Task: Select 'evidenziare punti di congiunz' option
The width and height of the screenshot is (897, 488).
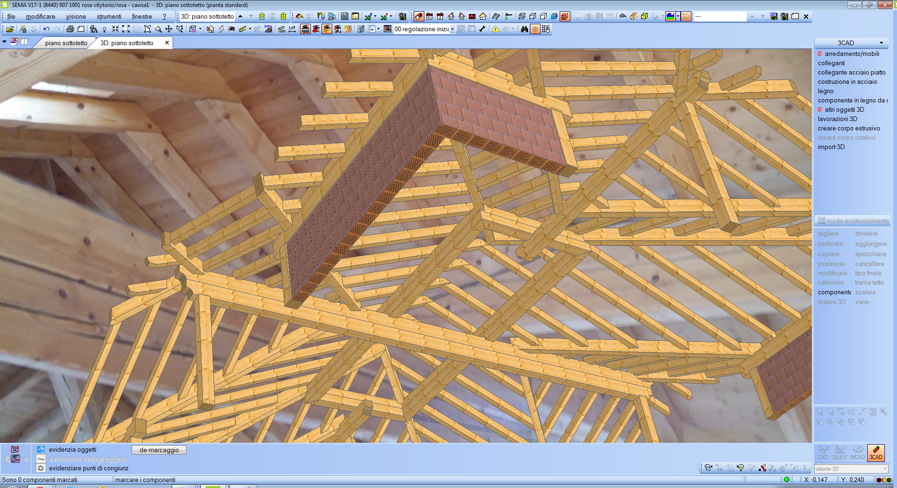Action: point(88,468)
